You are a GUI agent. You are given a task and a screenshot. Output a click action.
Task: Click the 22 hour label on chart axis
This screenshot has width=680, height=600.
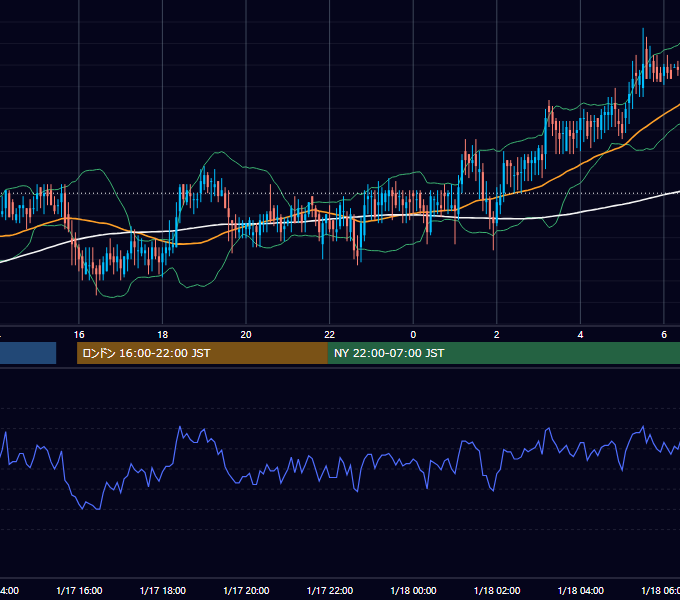click(x=330, y=335)
